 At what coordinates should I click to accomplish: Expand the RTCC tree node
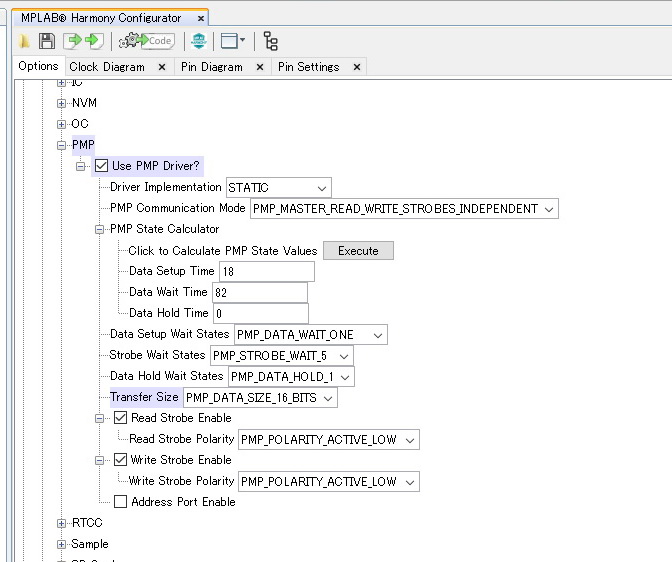61,523
